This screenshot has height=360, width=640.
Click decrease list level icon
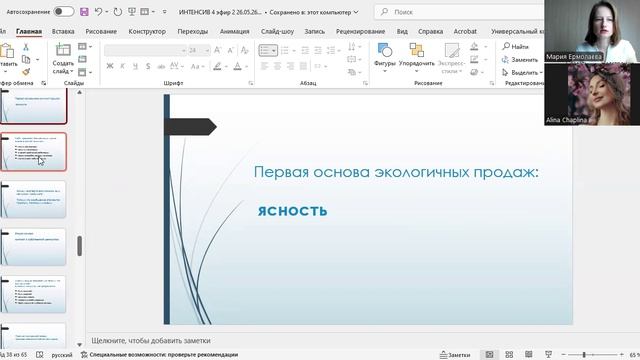tap(305, 50)
